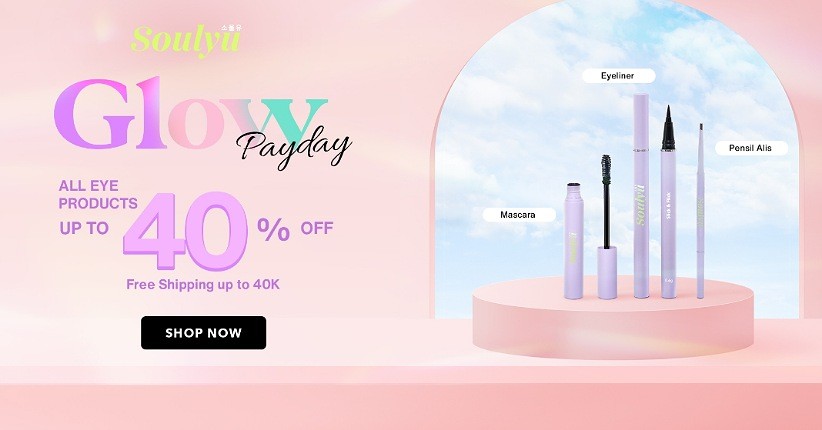
Task: Click the round pink display podium
Action: [x=613, y=319]
